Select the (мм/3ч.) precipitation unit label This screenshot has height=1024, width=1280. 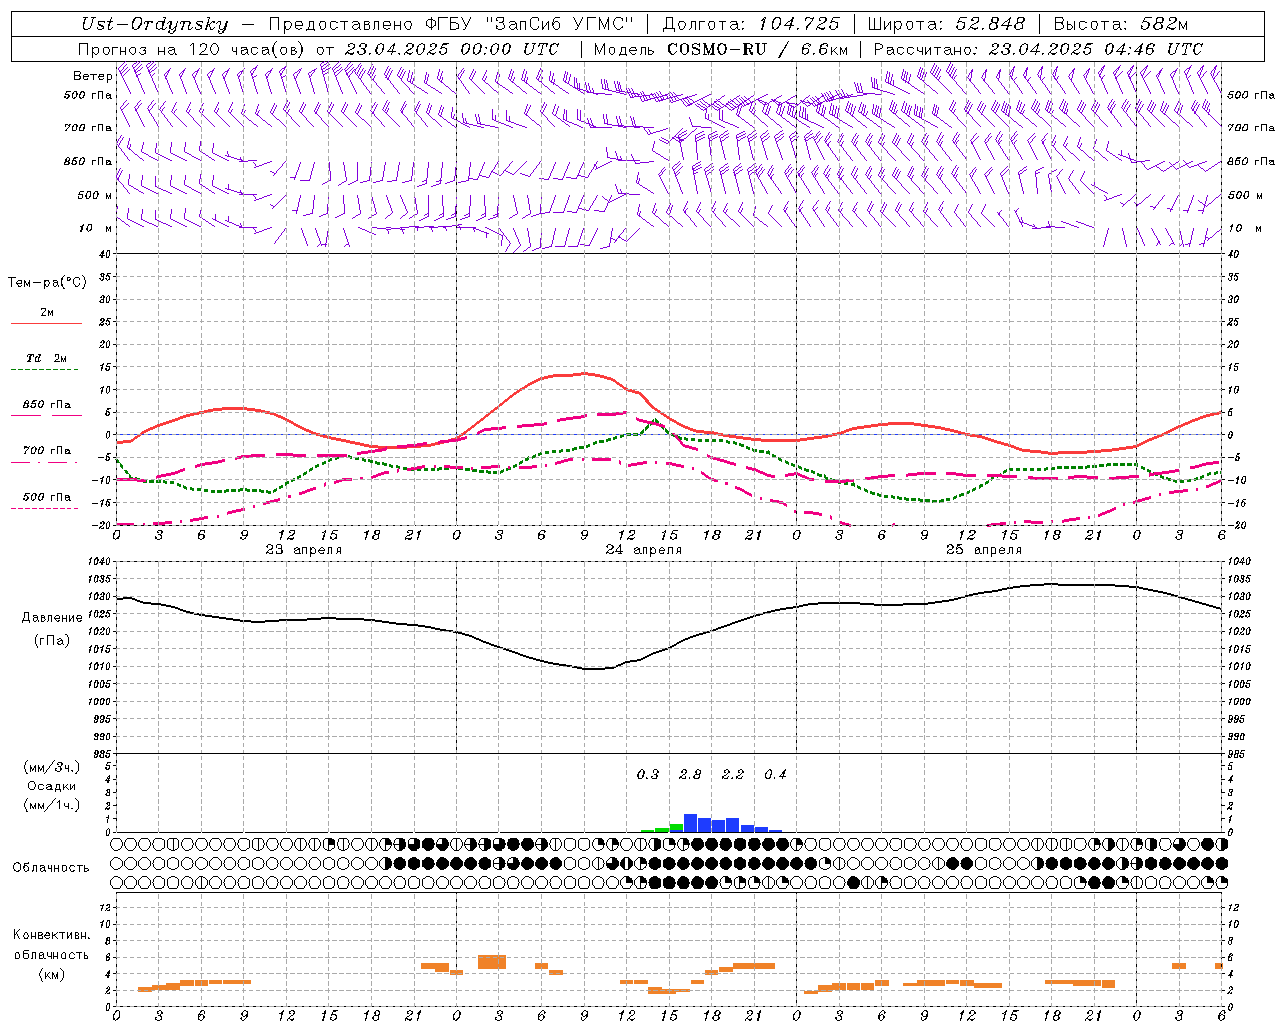(x=52, y=767)
